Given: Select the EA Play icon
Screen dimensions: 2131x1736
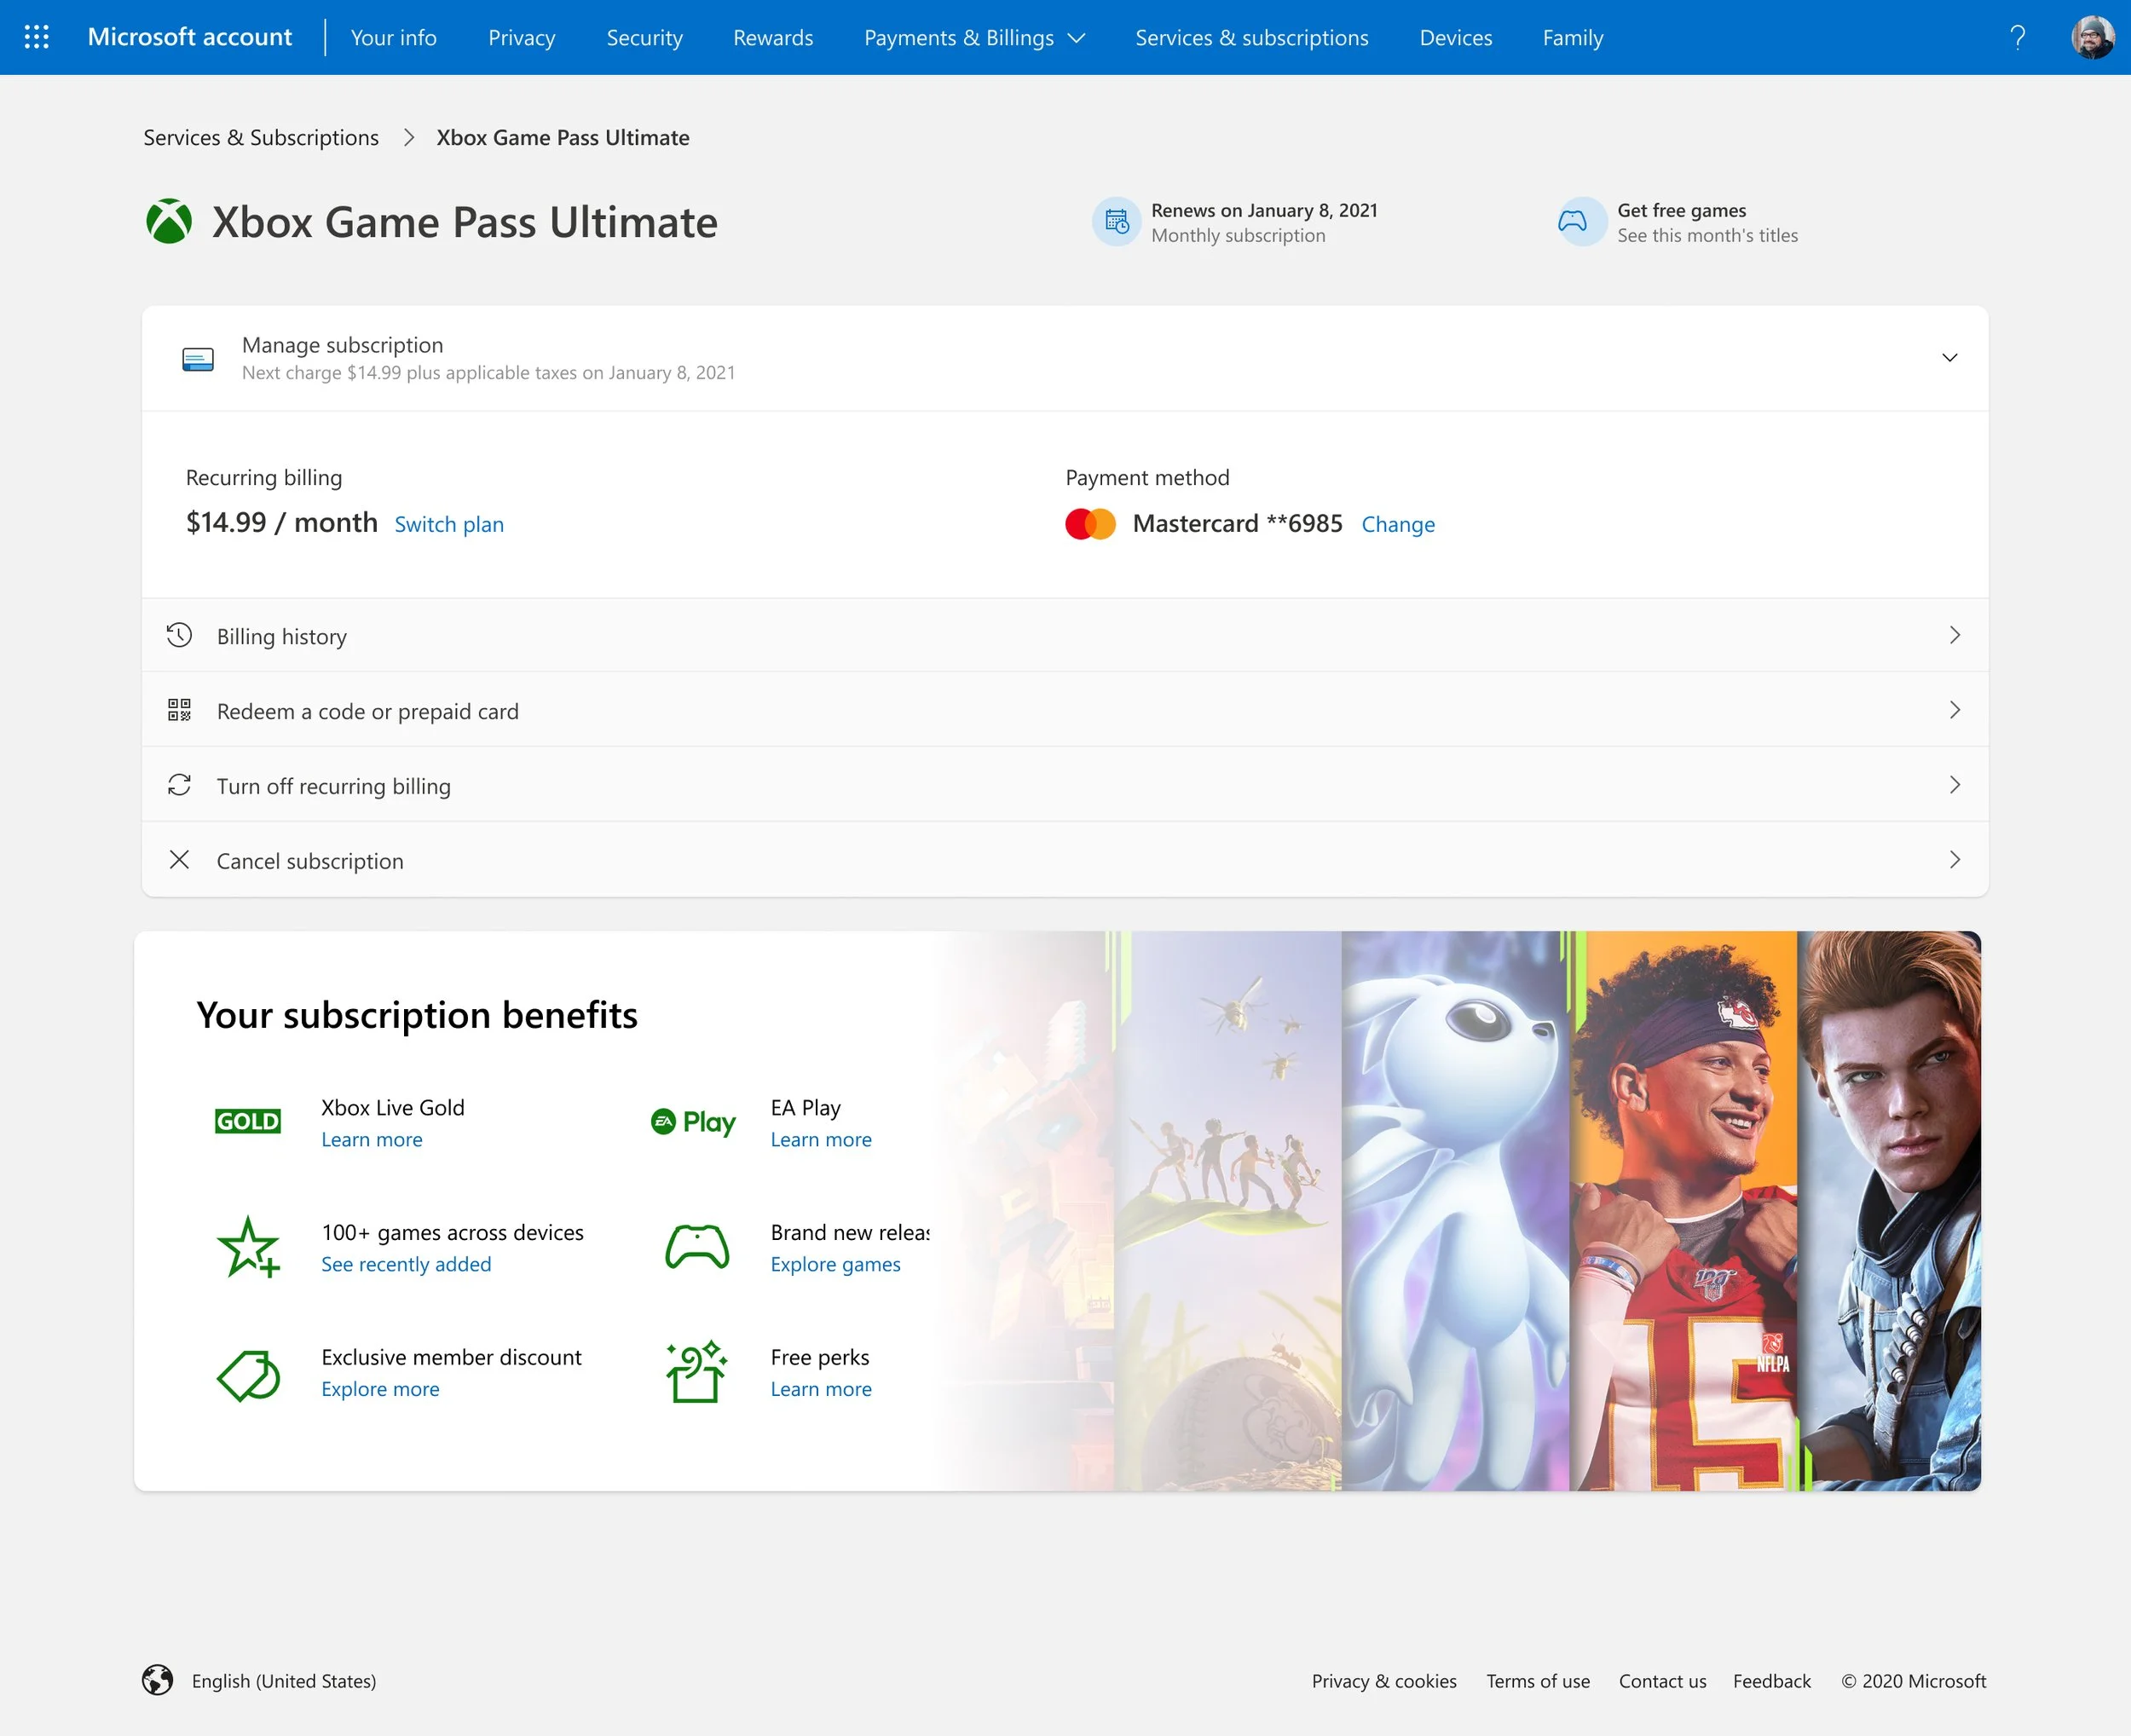Looking at the screenshot, I should tap(693, 1120).
